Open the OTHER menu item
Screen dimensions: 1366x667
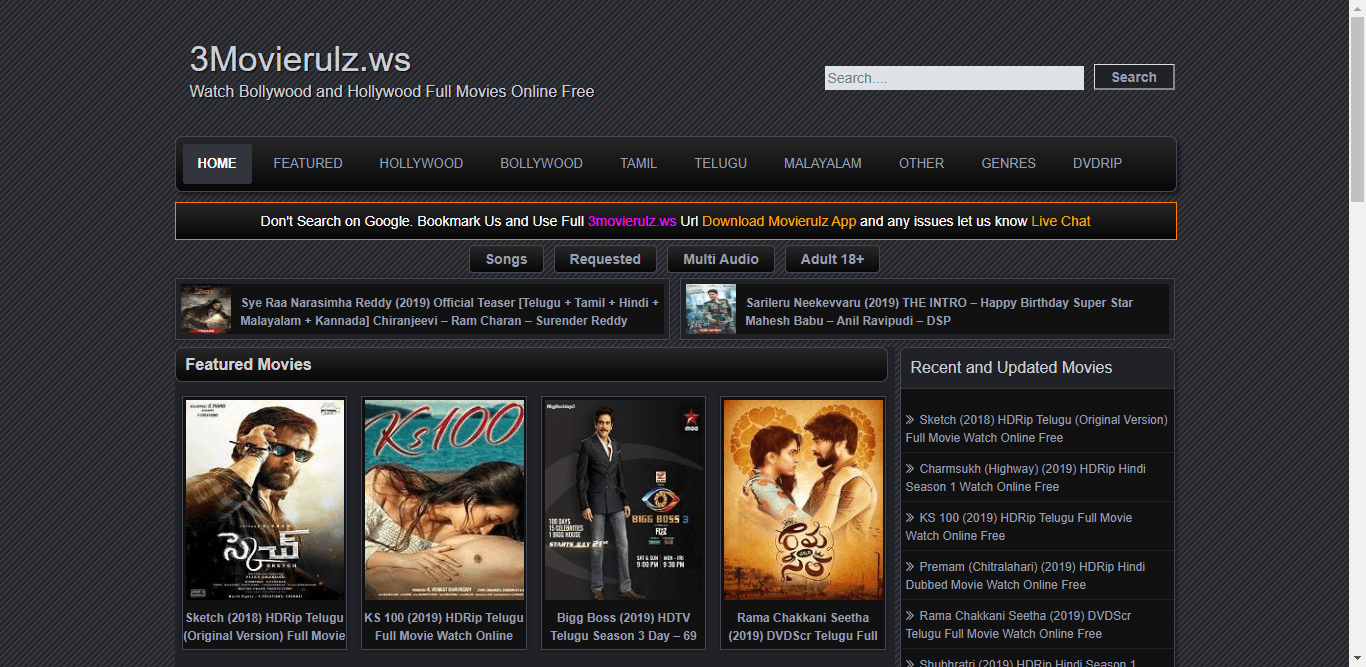coord(921,163)
